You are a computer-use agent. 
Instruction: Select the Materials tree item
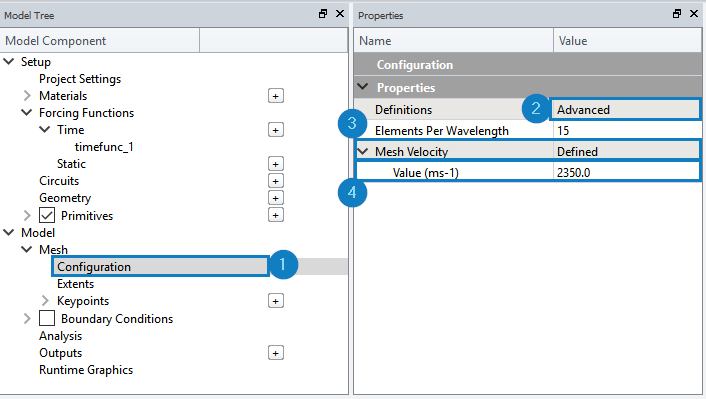(63, 96)
